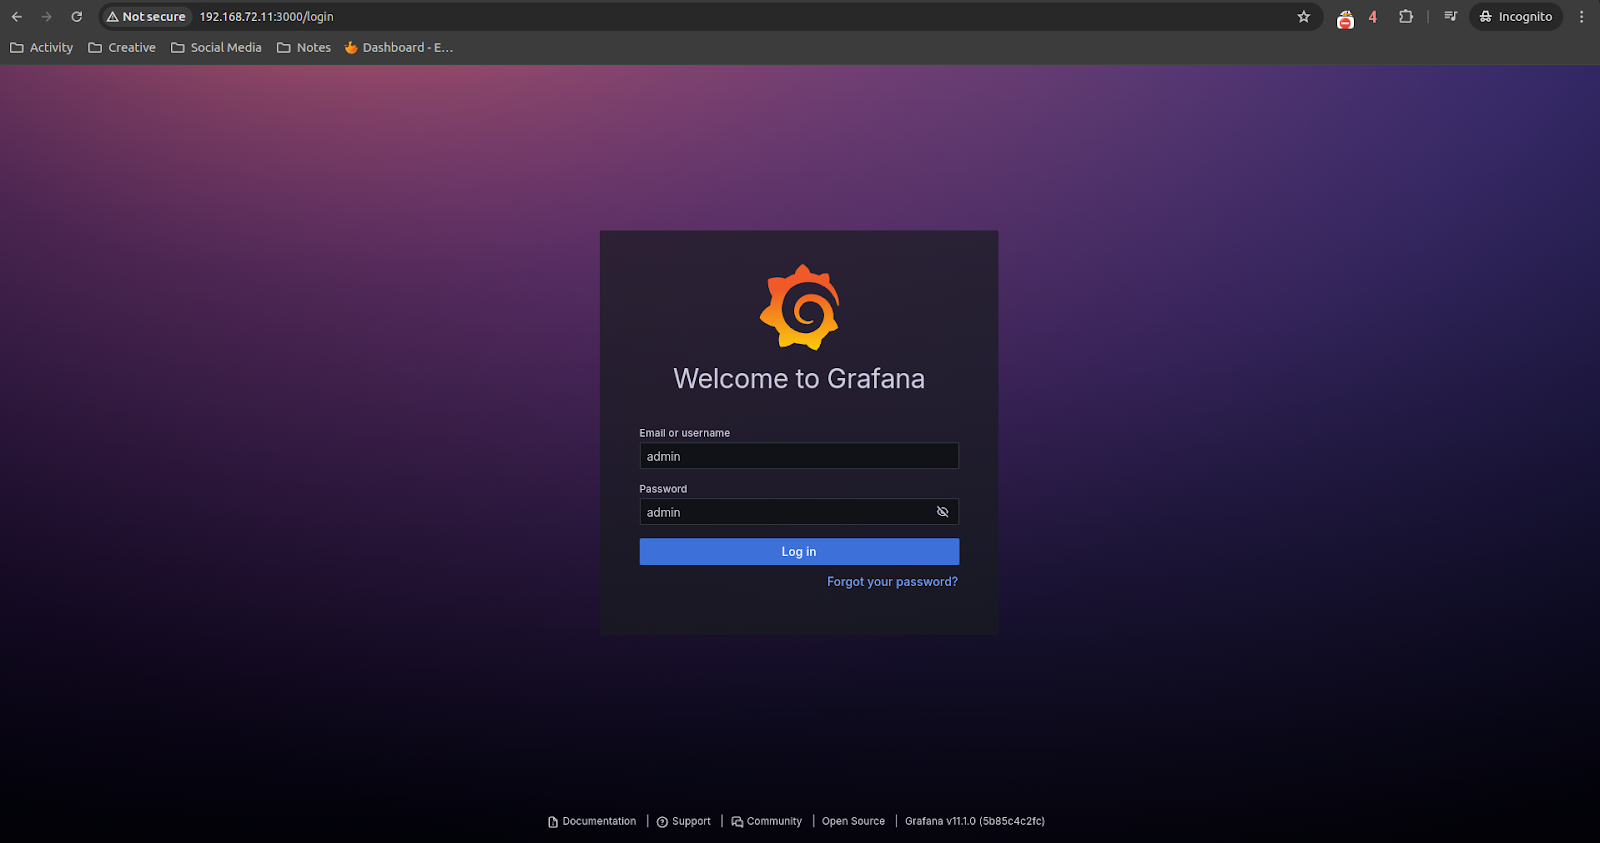Viewport: 1600px width, 843px height.
Task: Click the Grafana logo
Action: [x=799, y=307]
